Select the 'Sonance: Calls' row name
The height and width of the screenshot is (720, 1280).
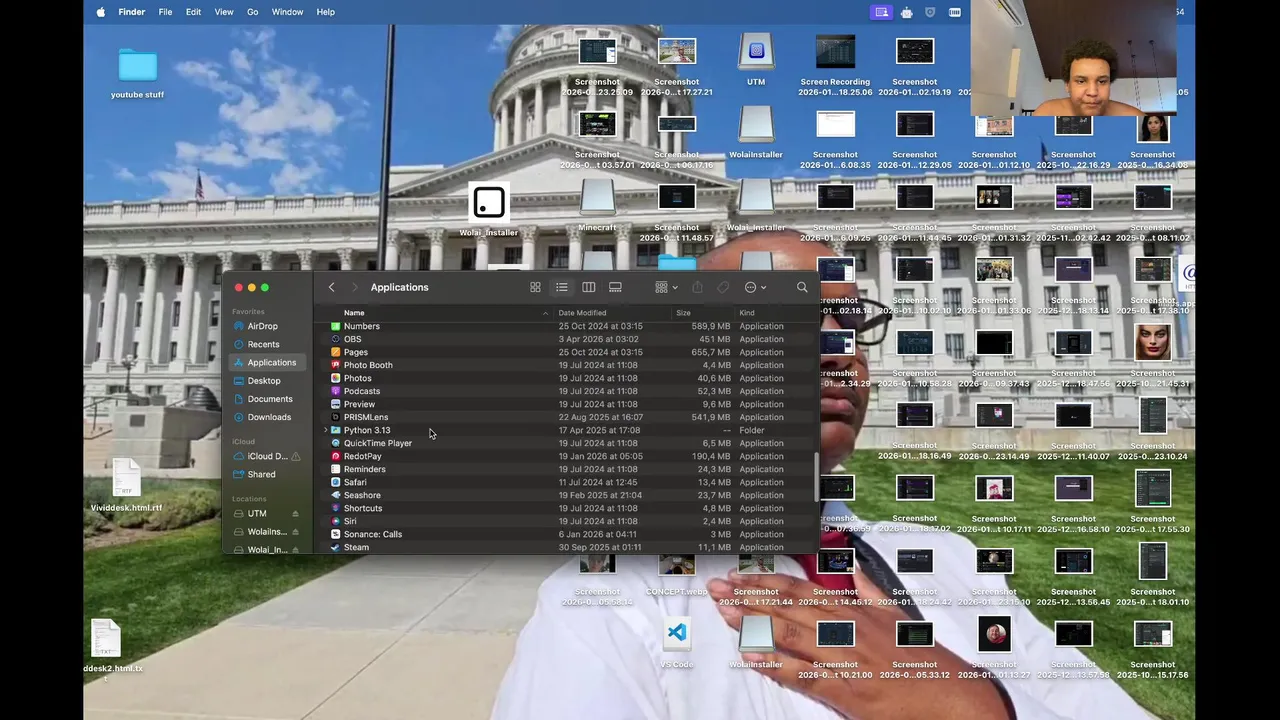(373, 534)
